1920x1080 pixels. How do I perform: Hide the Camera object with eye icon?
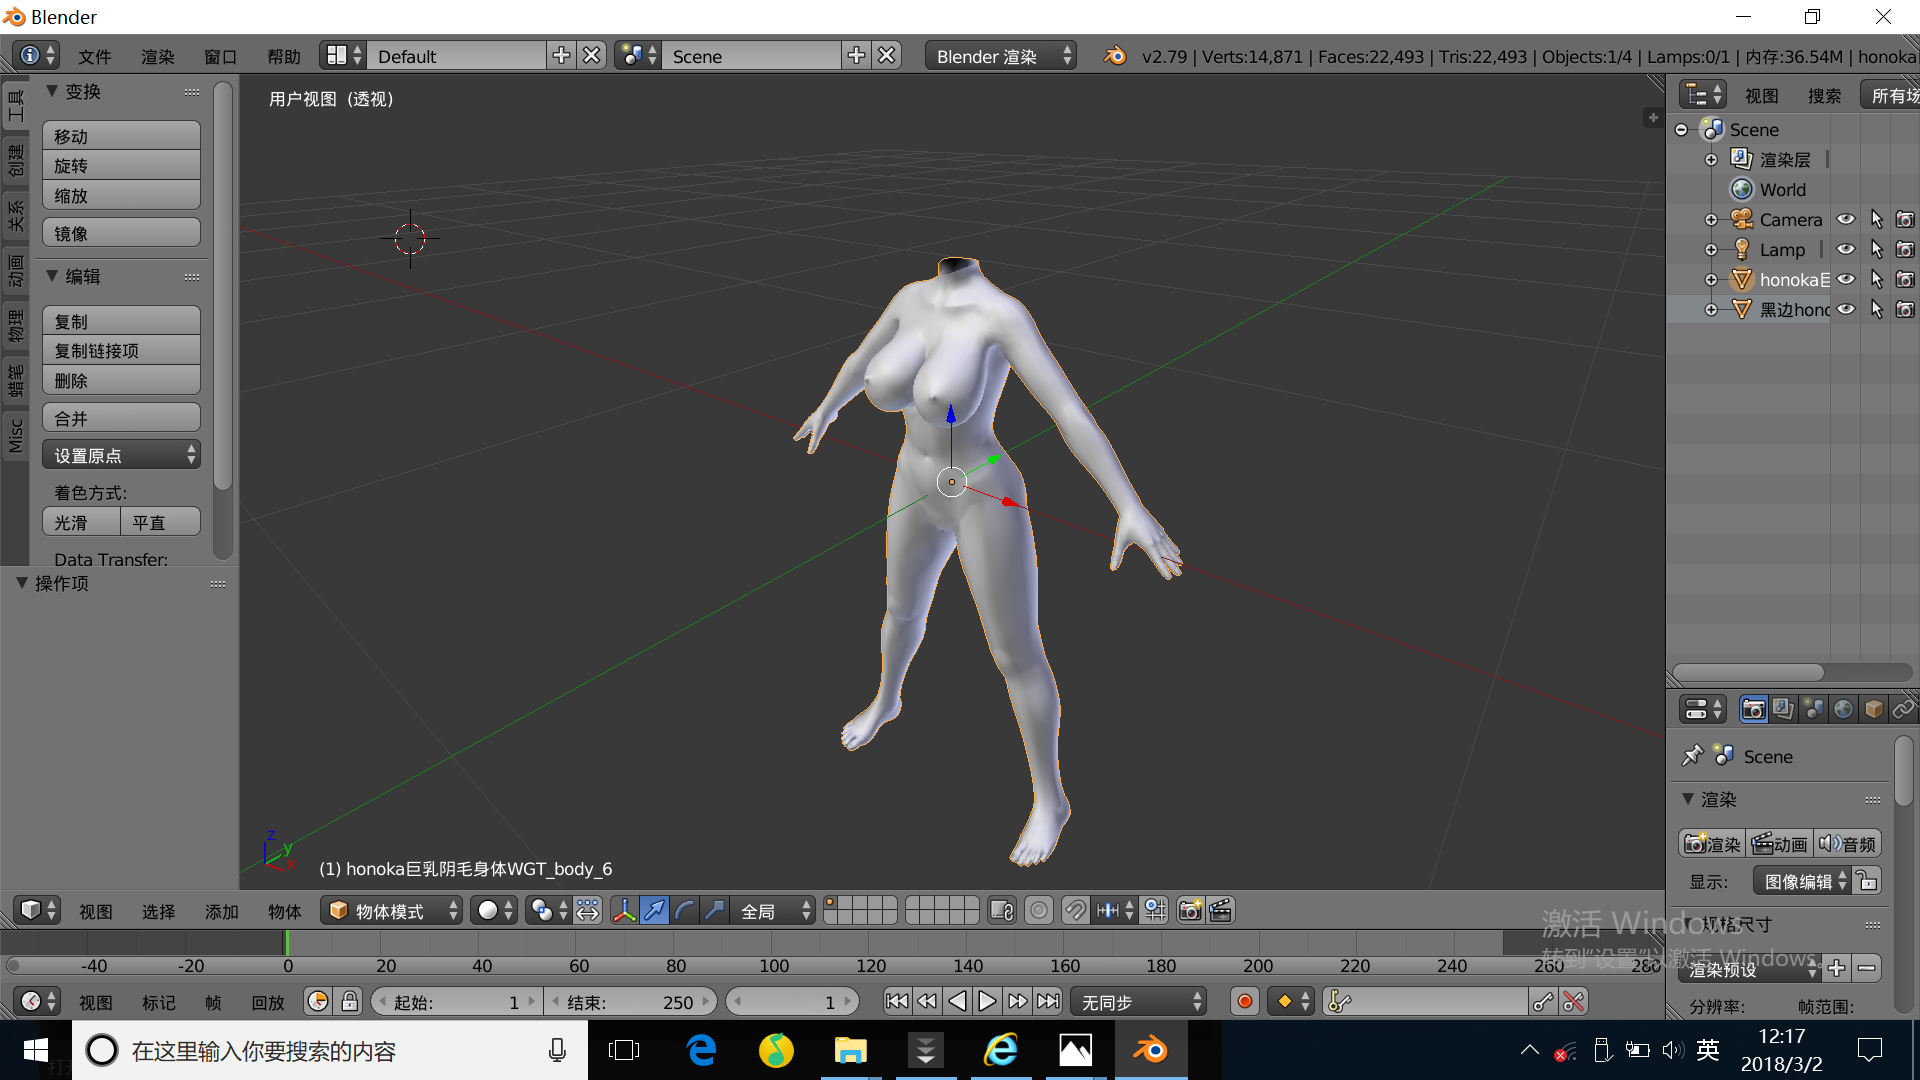tap(1846, 219)
